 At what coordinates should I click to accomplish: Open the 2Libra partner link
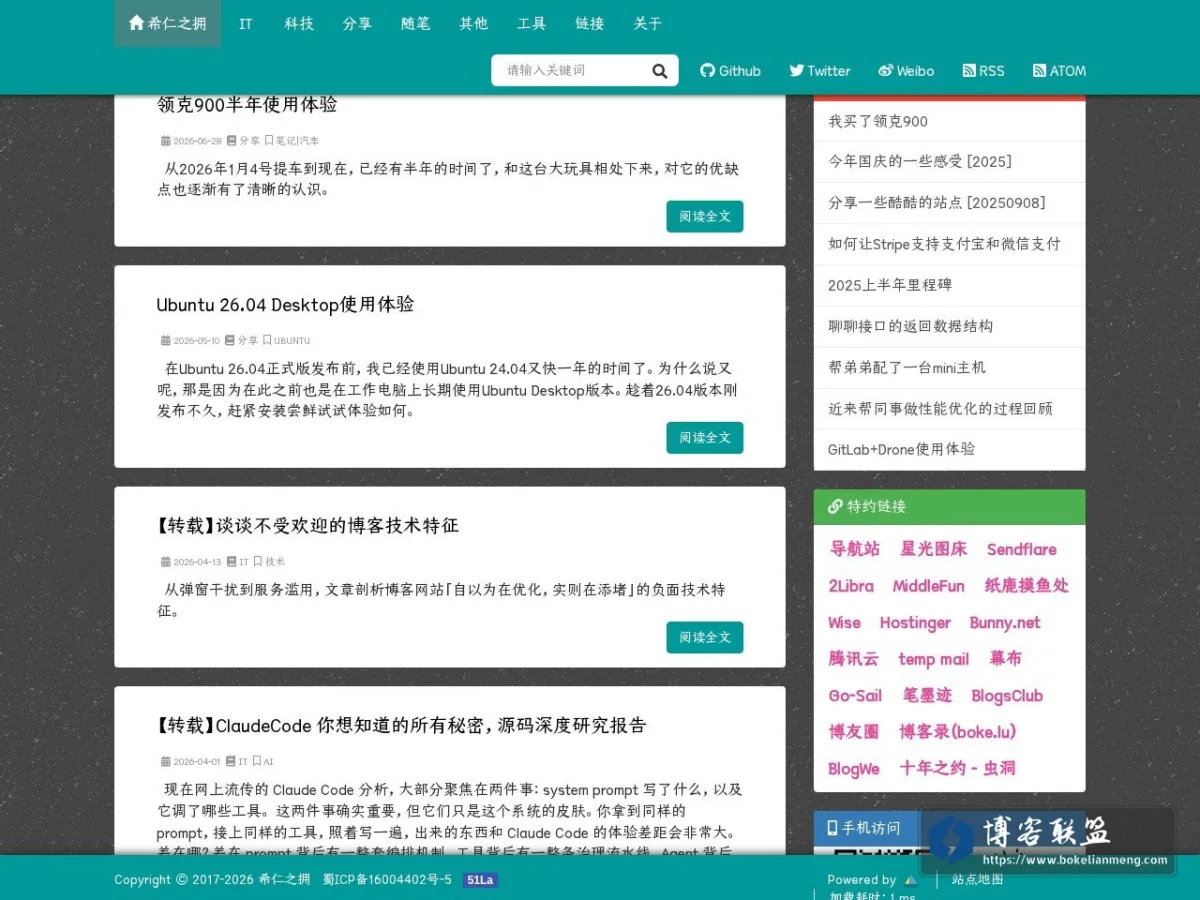851,586
